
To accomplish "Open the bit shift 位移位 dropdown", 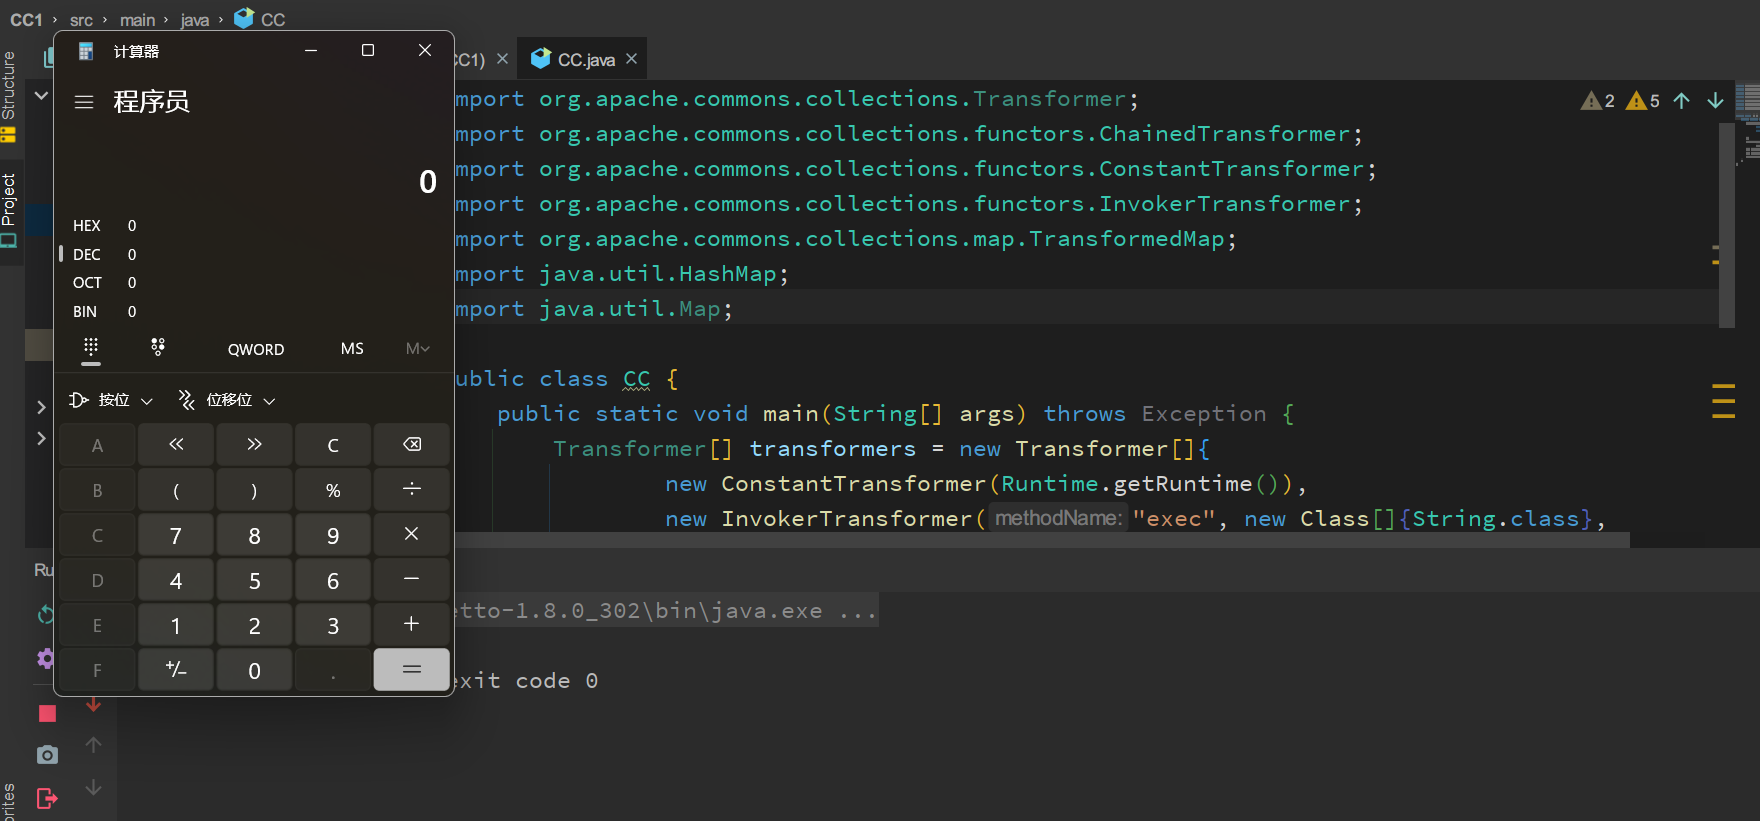I will [x=226, y=400].
